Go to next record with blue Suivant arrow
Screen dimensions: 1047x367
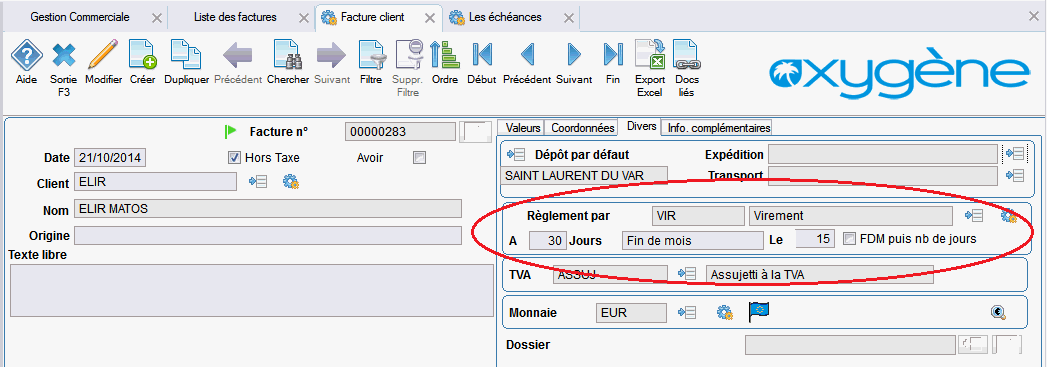574,54
